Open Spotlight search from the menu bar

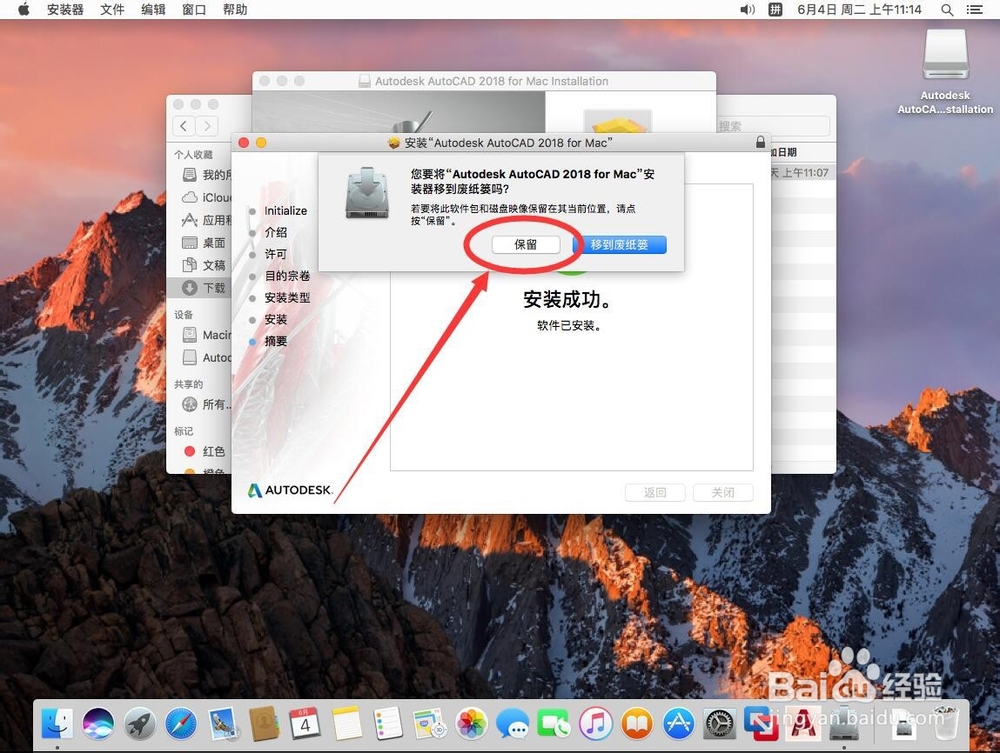pyautogui.click(x=948, y=10)
